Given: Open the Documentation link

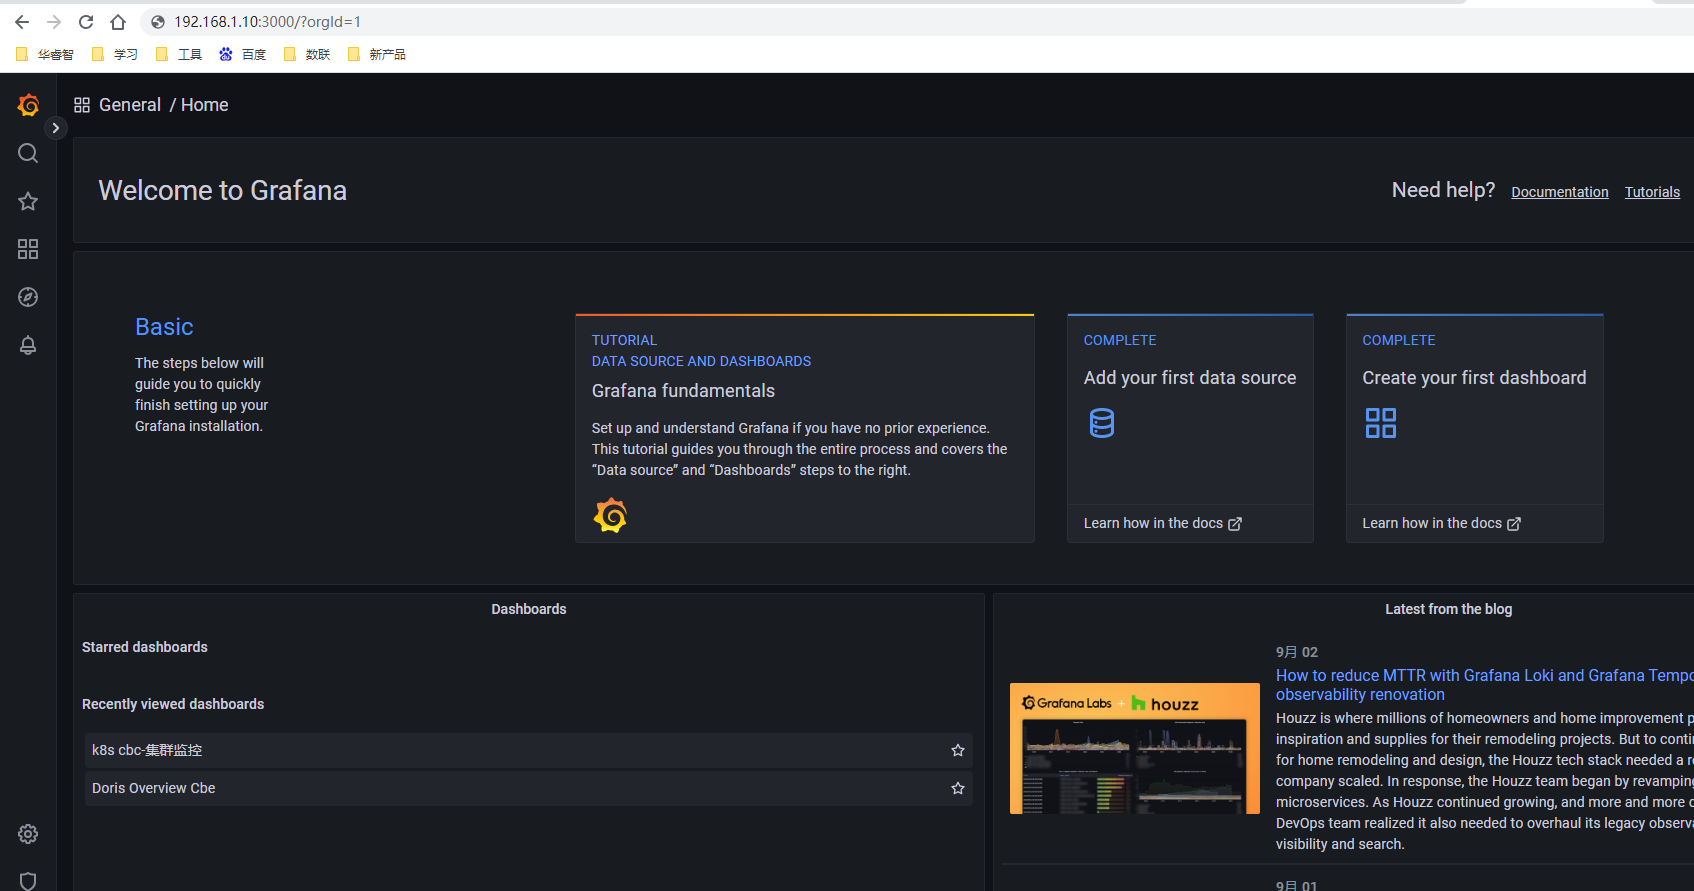Looking at the screenshot, I should click(1559, 192).
